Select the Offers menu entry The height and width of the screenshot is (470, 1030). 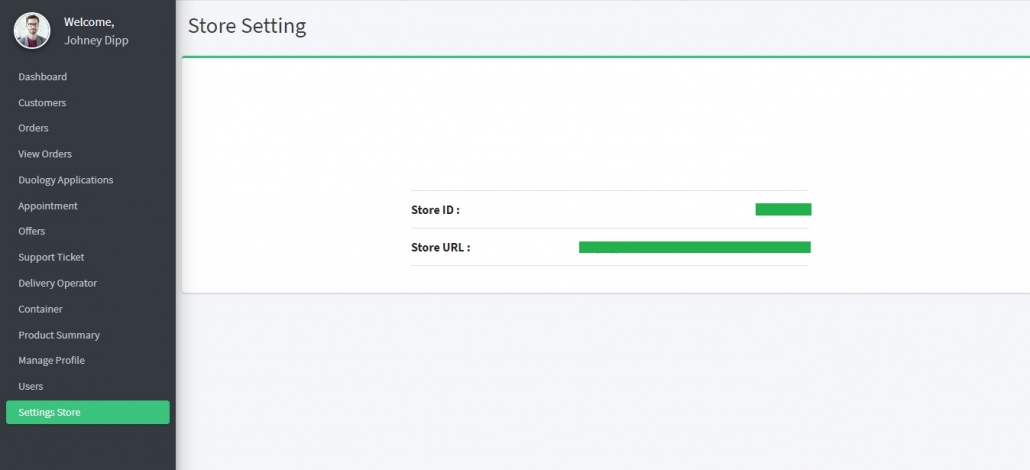tap(32, 231)
